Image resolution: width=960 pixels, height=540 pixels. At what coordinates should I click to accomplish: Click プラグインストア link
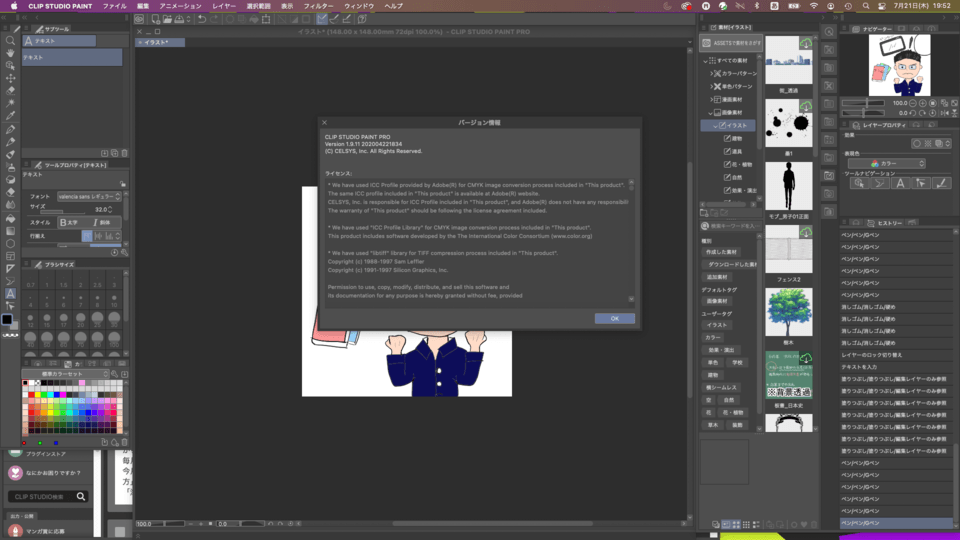pos(46,454)
